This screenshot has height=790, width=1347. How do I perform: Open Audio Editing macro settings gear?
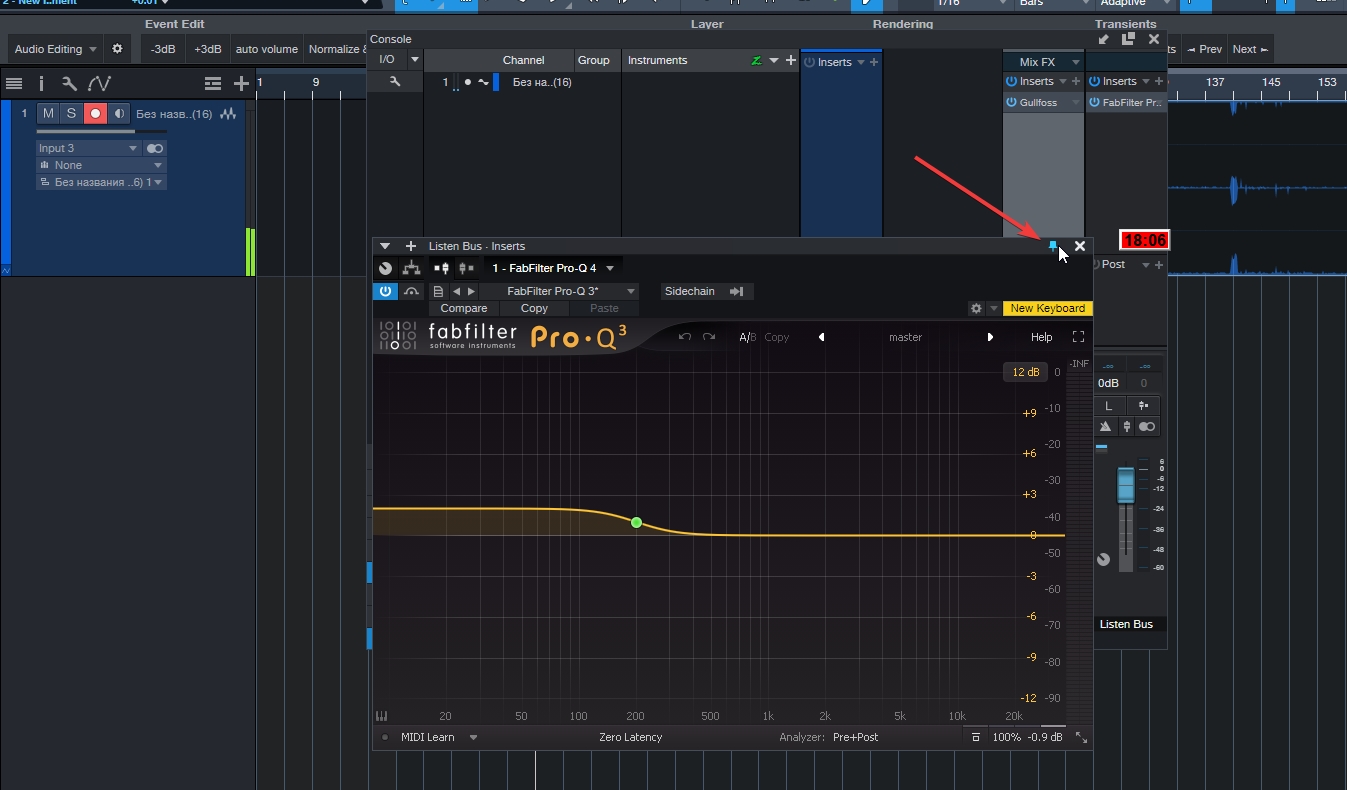point(117,49)
